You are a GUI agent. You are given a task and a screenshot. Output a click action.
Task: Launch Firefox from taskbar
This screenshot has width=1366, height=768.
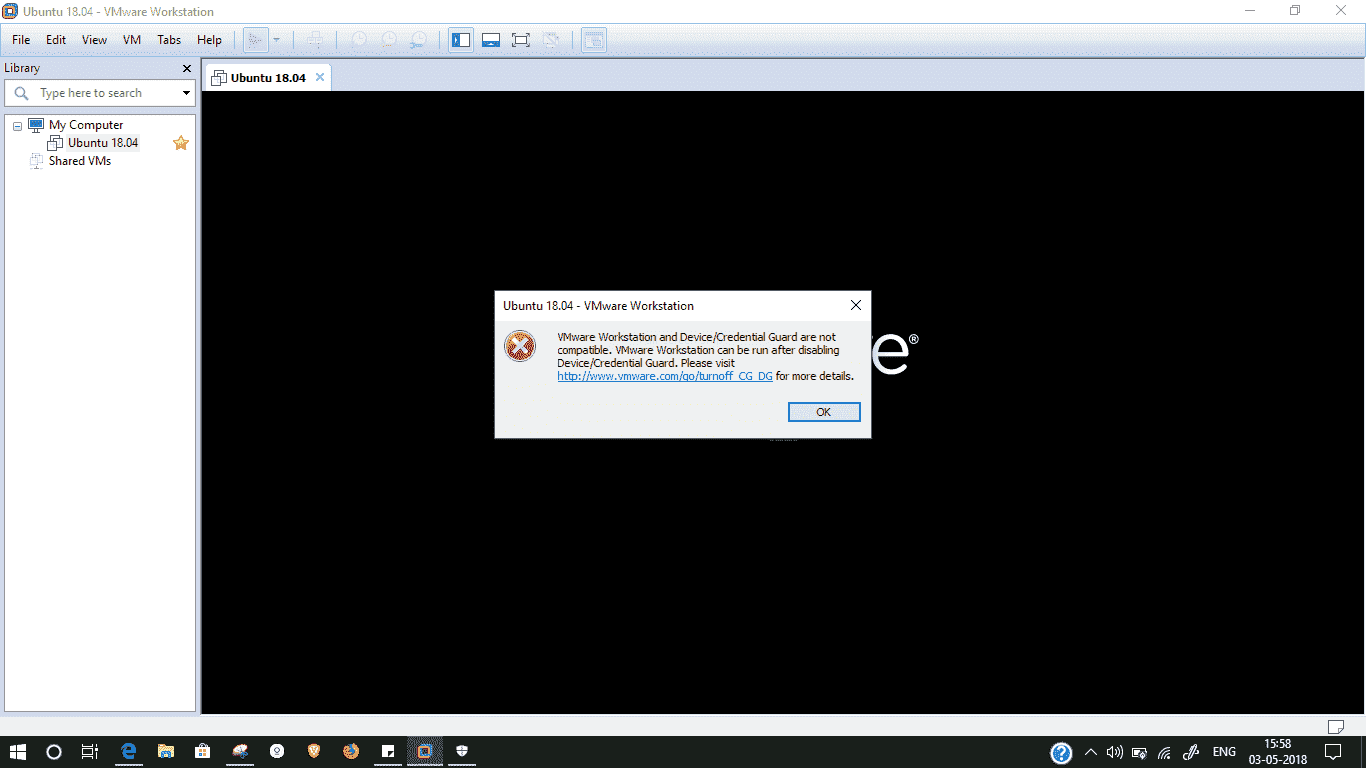point(351,751)
